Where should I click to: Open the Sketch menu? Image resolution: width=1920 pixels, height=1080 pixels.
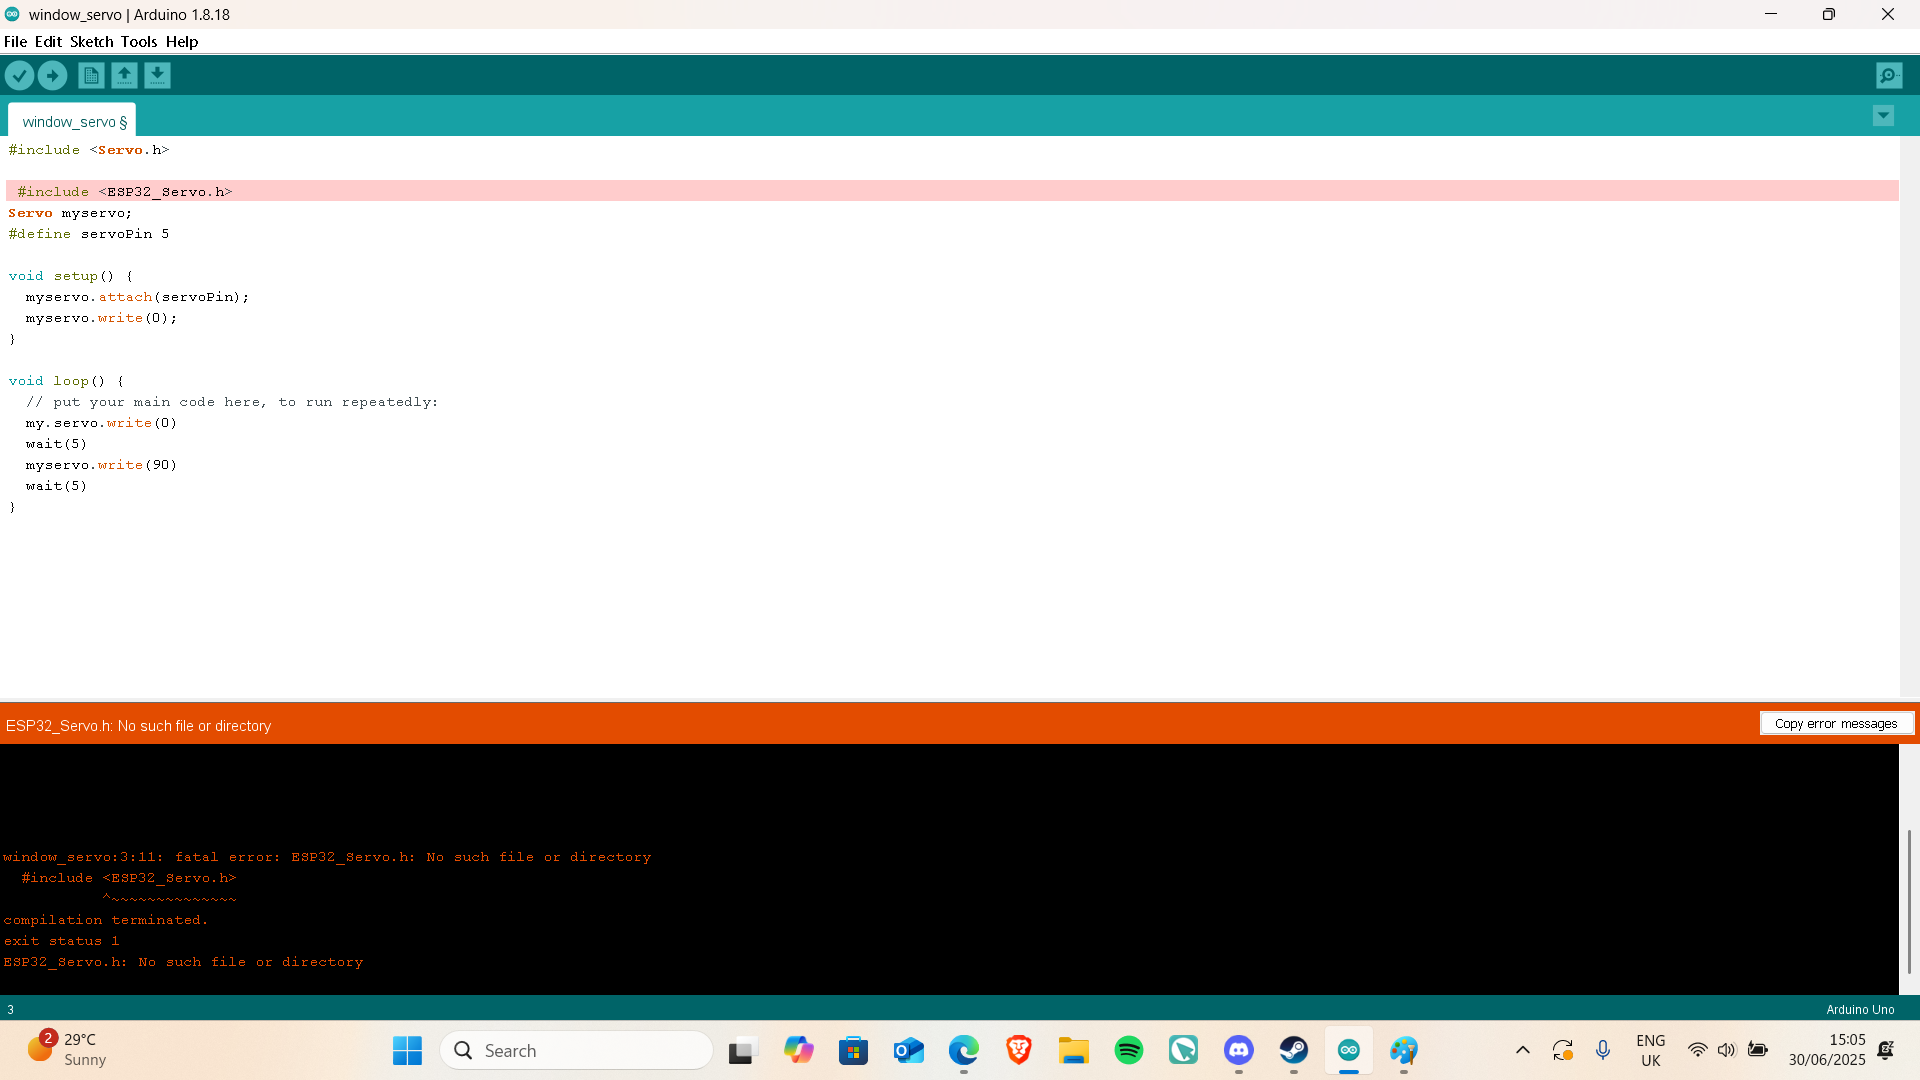(x=91, y=42)
